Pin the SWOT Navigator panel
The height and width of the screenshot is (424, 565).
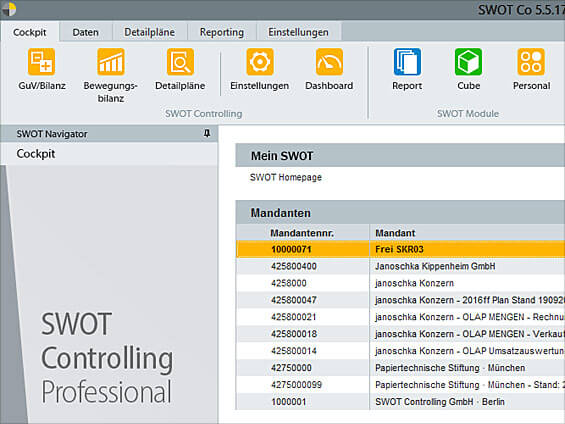pyautogui.click(x=207, y=134)
